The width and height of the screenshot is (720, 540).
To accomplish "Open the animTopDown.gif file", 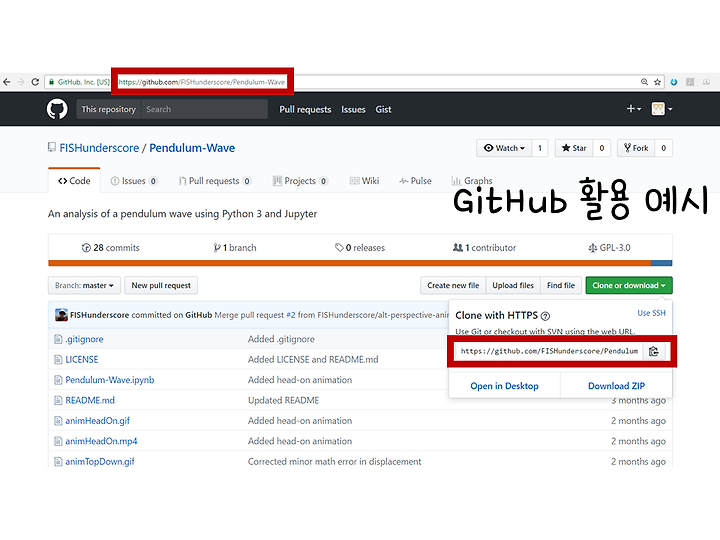I will [x=100, y=461].
